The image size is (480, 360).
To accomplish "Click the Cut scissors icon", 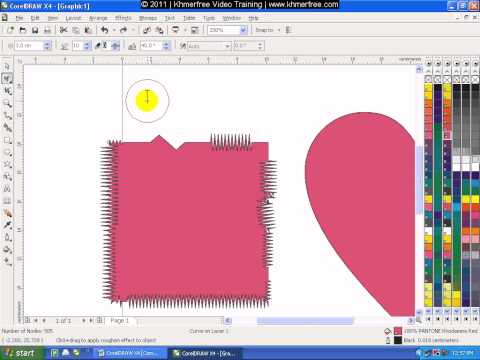I will coord(63,30).
